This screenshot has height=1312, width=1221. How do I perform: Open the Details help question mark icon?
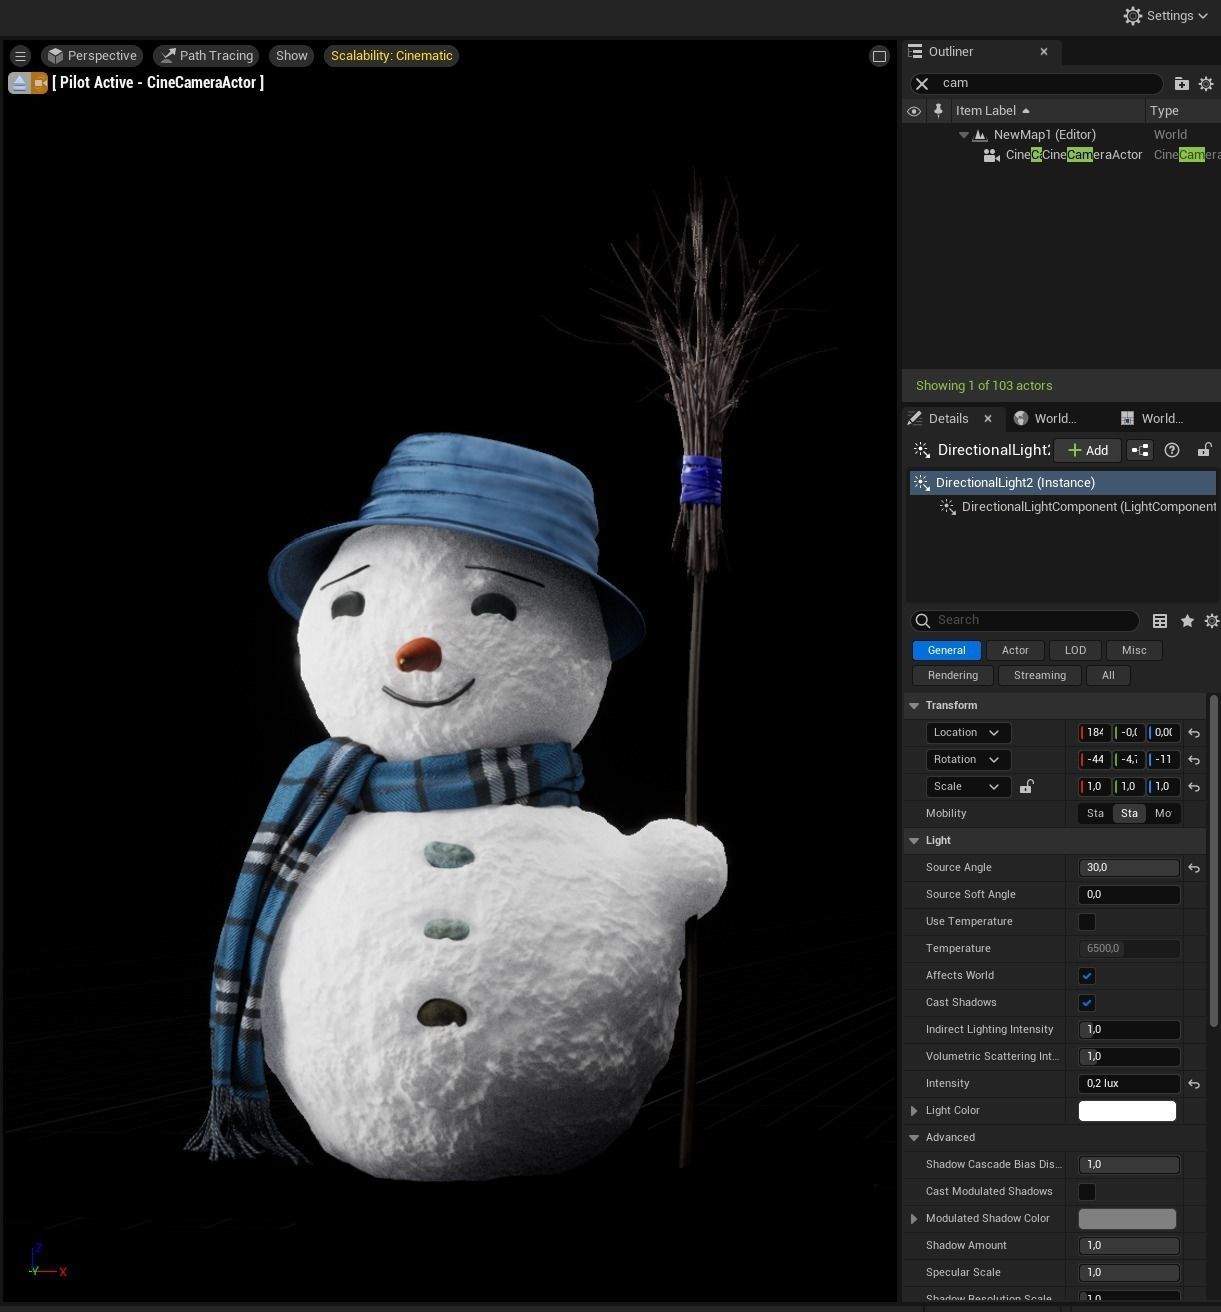point(1172,450)
